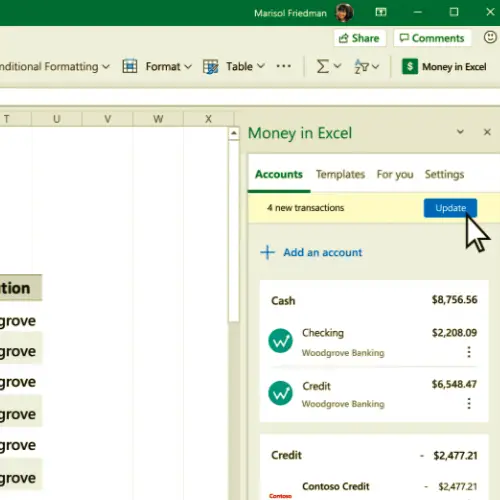Expand the AutoSum dropdown arrow
Image resolution: width=500 pixels, height=500 pixels.
coord(337,66)
